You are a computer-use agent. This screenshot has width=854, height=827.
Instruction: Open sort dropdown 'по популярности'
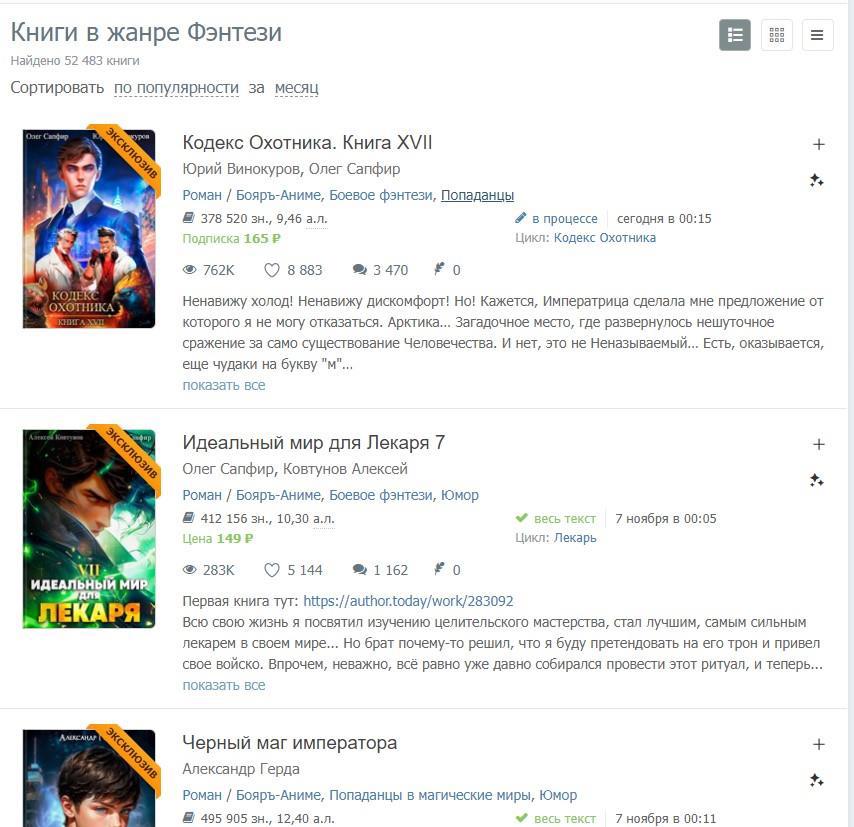click(176, 88)
